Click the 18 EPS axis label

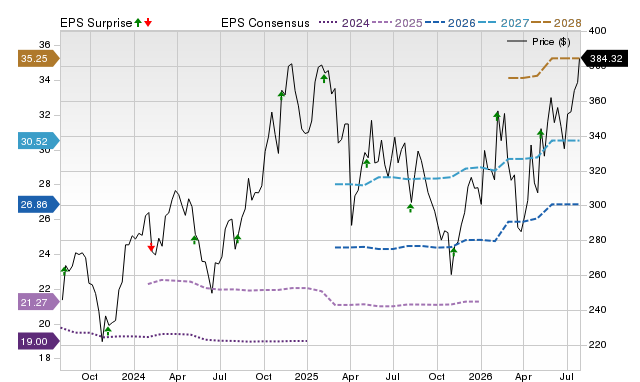[44, 358]
